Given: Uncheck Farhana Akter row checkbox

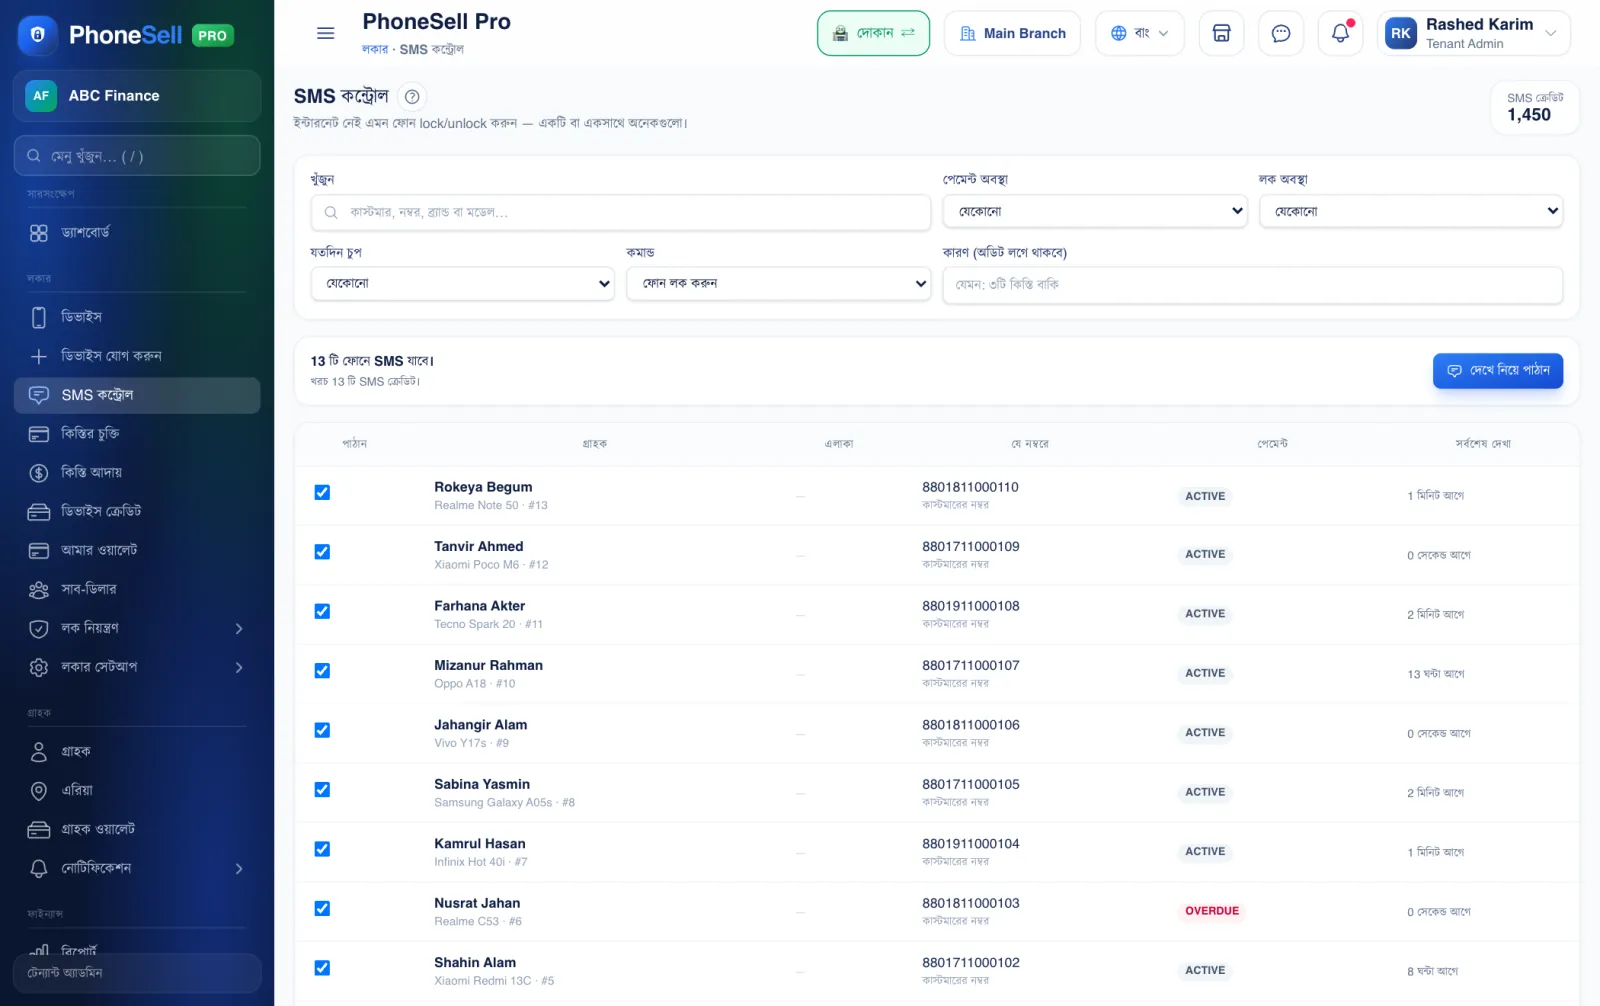Looking at the screenshot, I should pos(322,611).
